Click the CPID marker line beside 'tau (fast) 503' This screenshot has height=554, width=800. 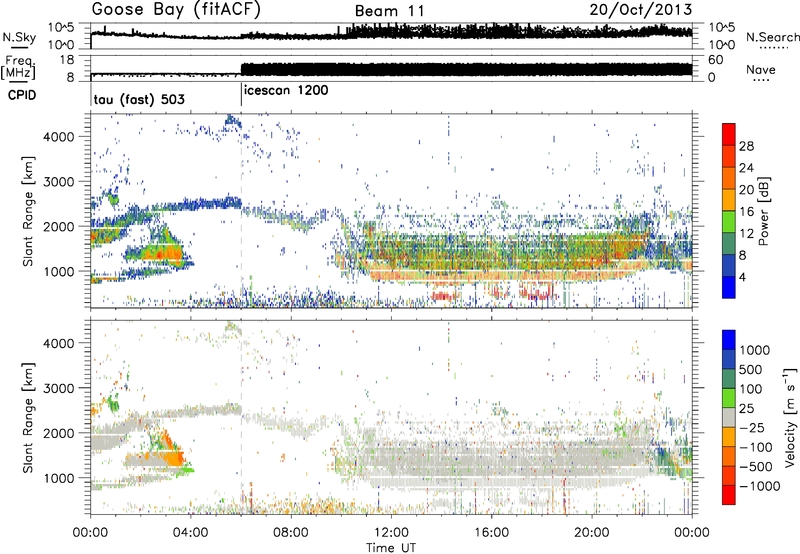91,94
